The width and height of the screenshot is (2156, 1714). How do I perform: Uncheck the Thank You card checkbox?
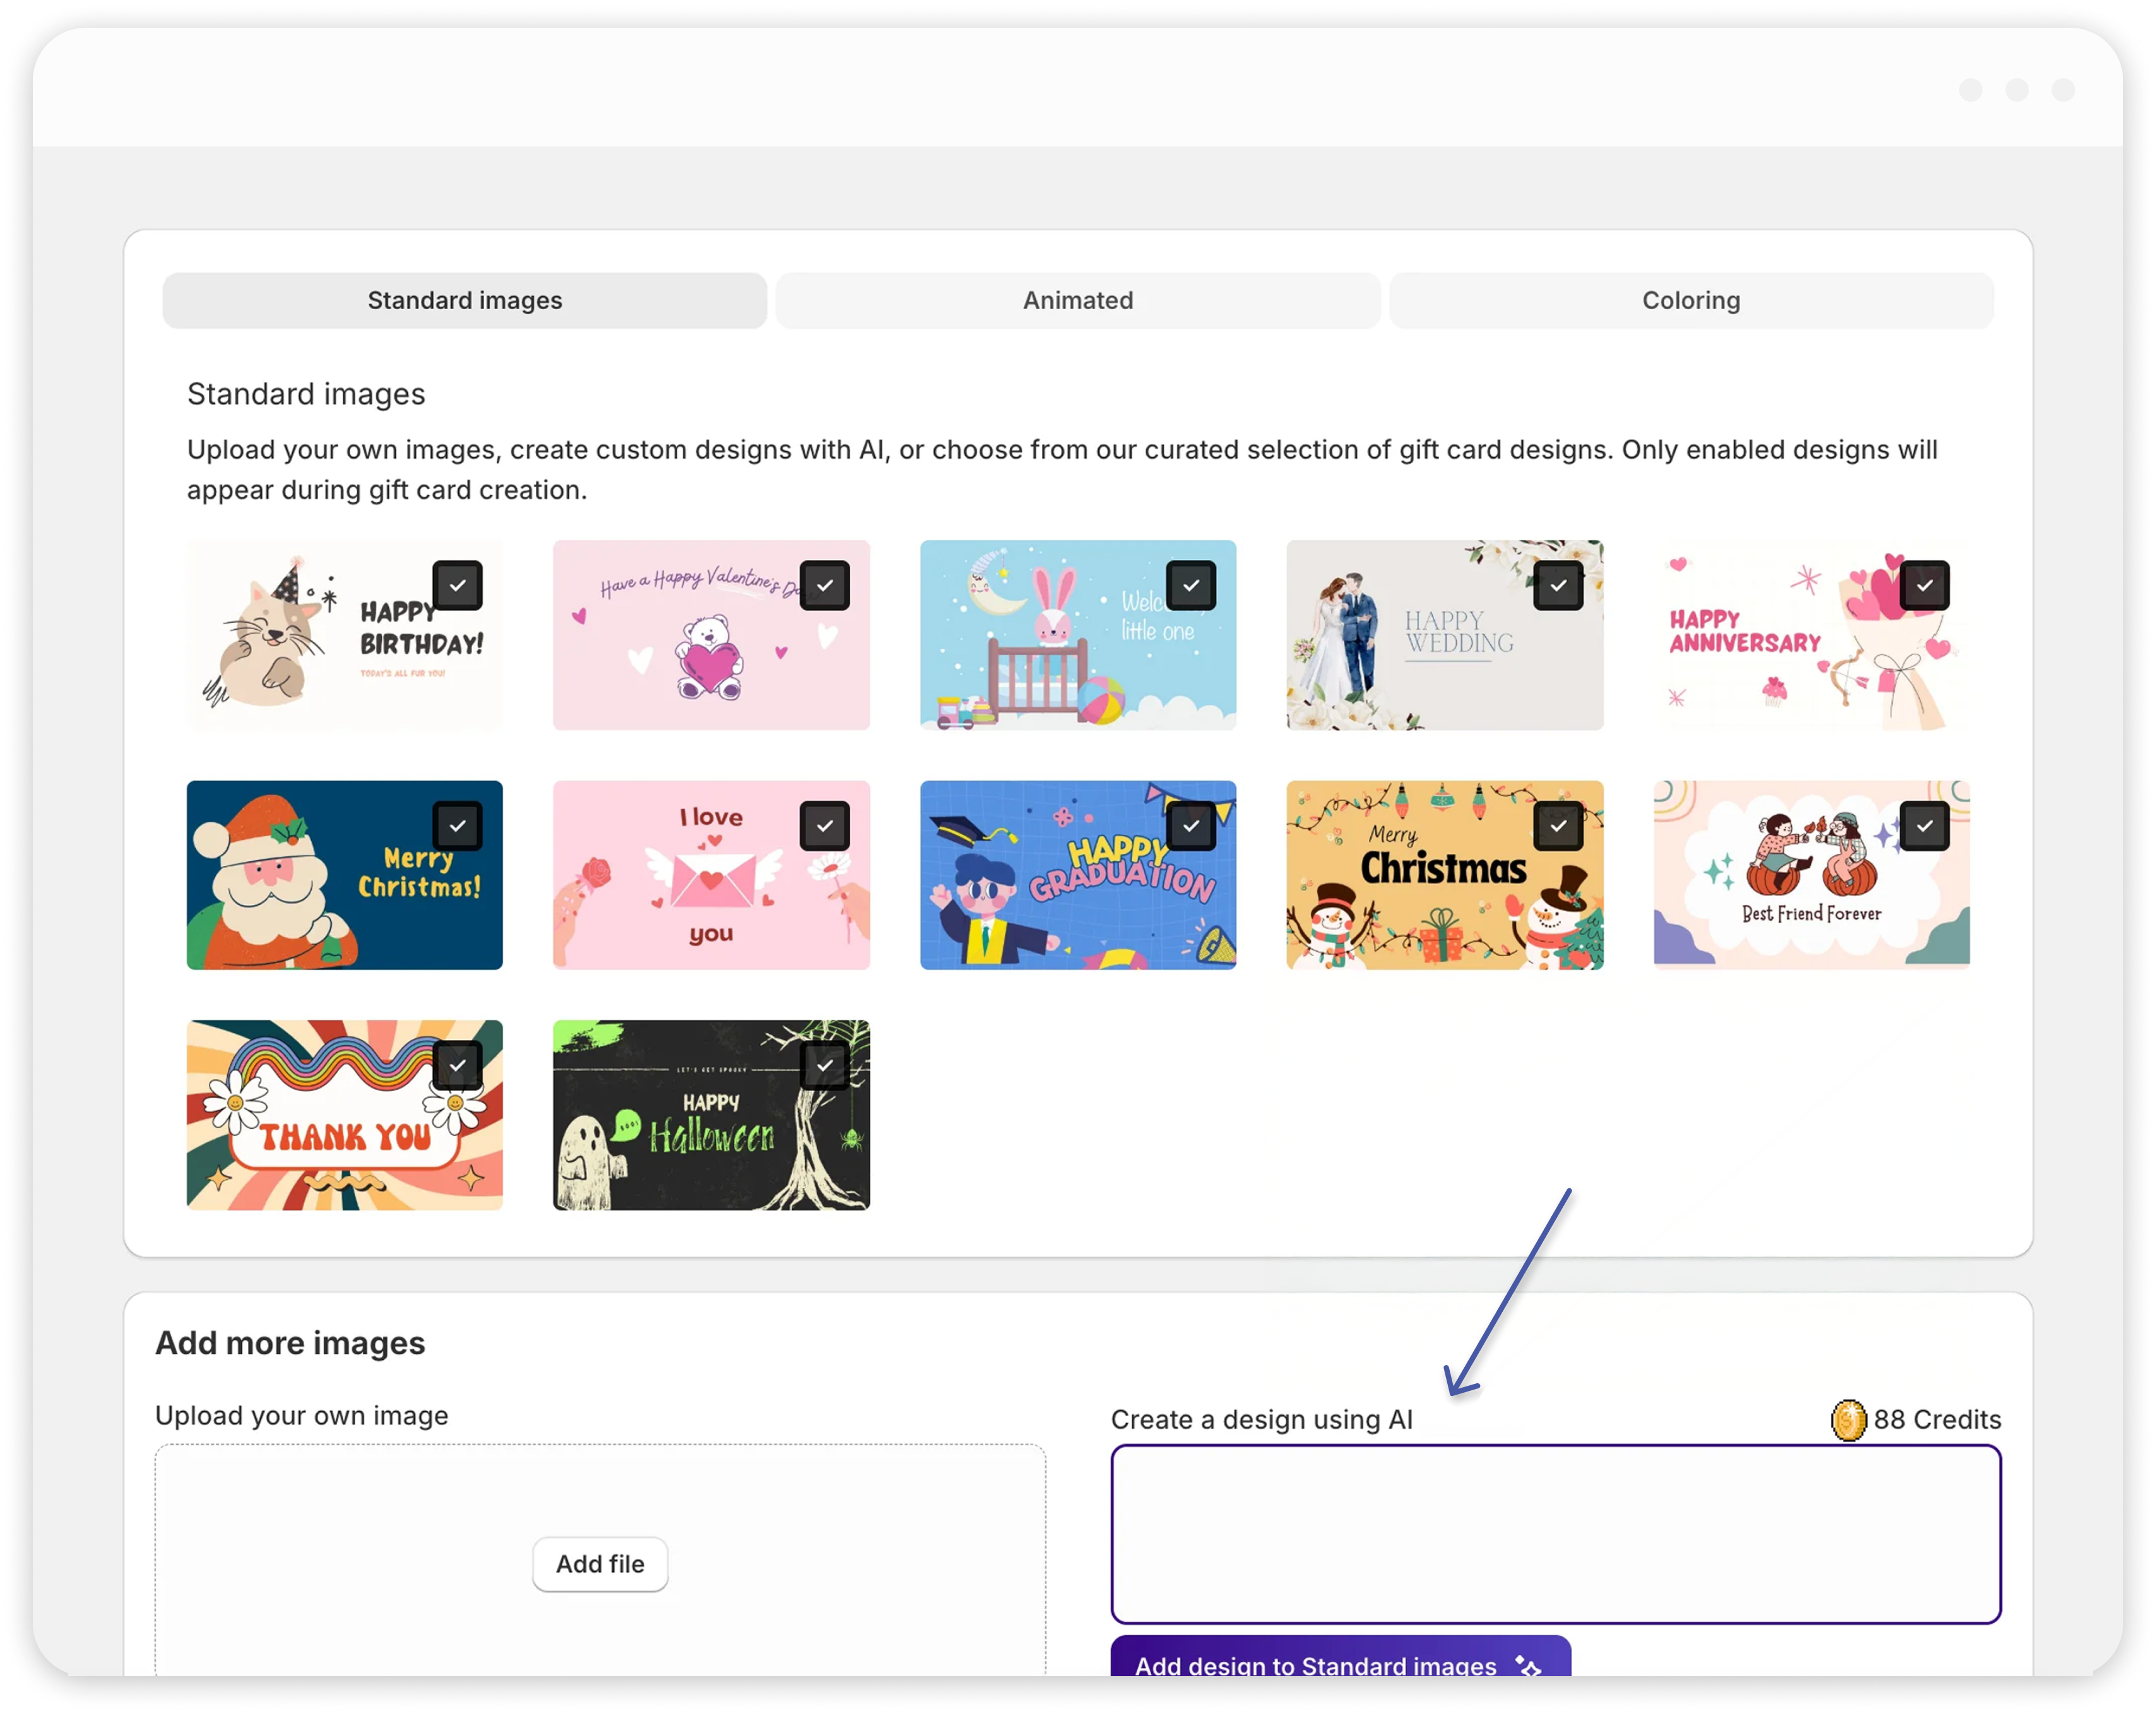click(x=458, y=1066)
